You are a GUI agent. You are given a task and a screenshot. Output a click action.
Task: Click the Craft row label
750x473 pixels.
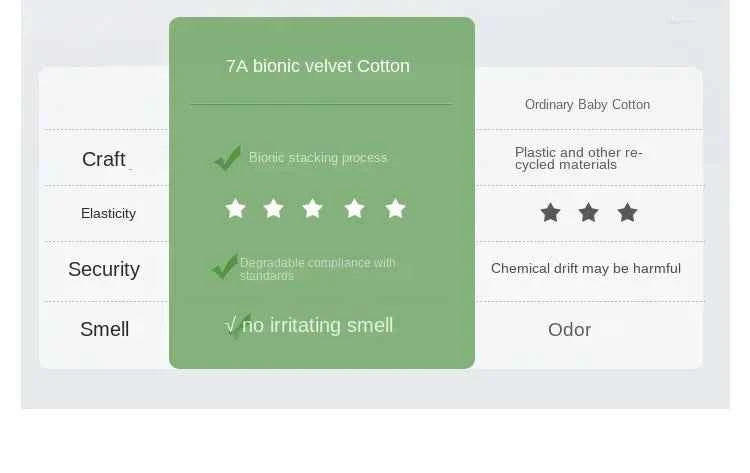[x=104, y=160]
